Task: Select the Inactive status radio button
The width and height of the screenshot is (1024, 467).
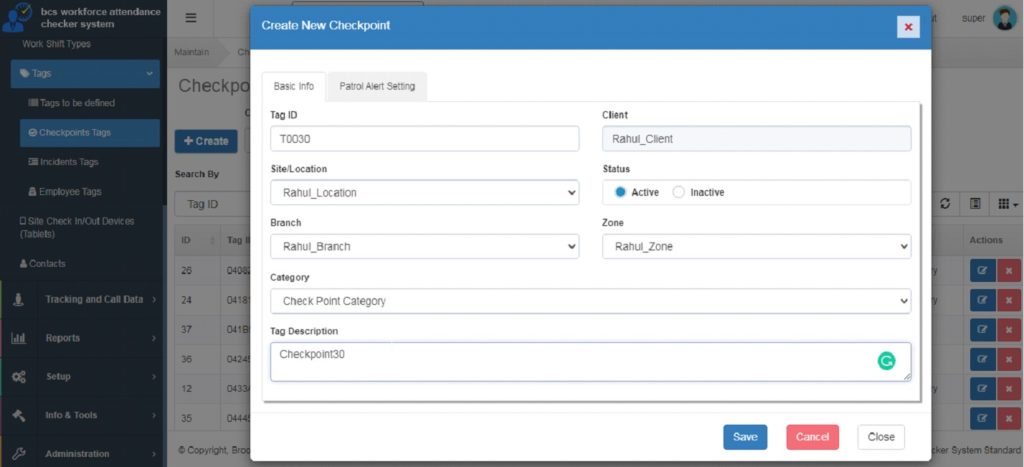Action: 679,192
